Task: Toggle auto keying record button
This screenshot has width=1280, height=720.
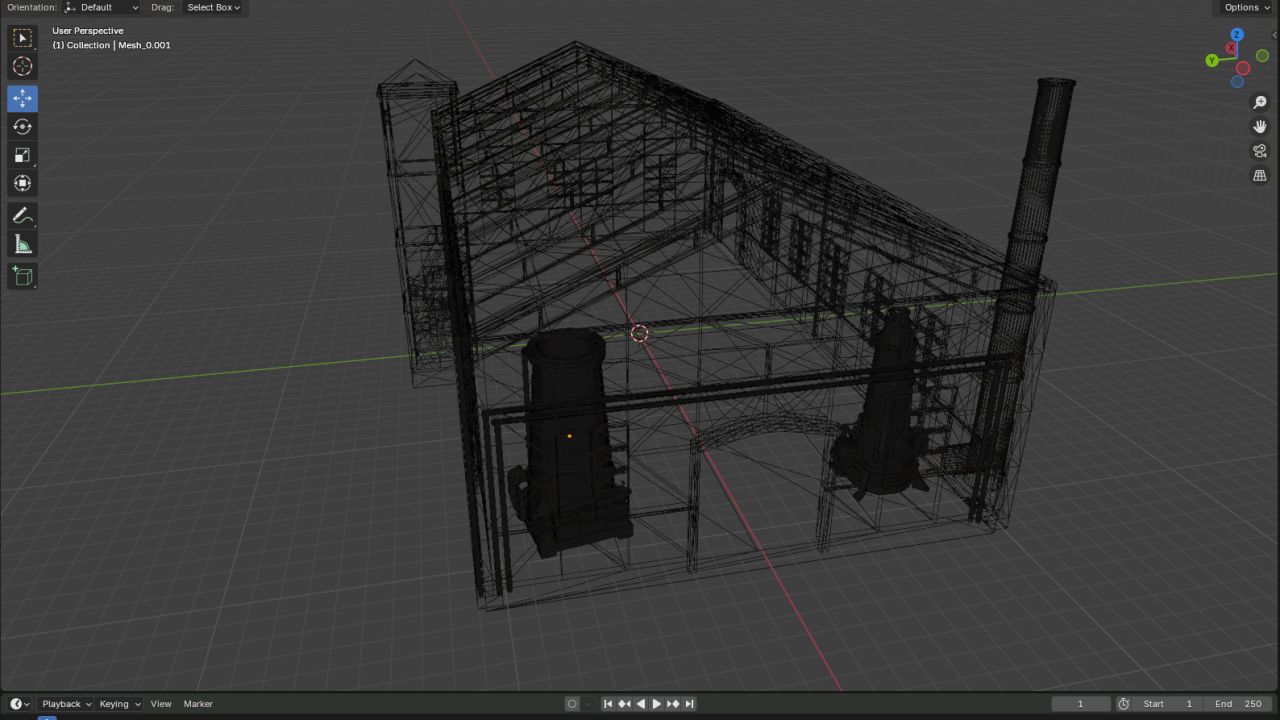Action: tap(572, 704)
